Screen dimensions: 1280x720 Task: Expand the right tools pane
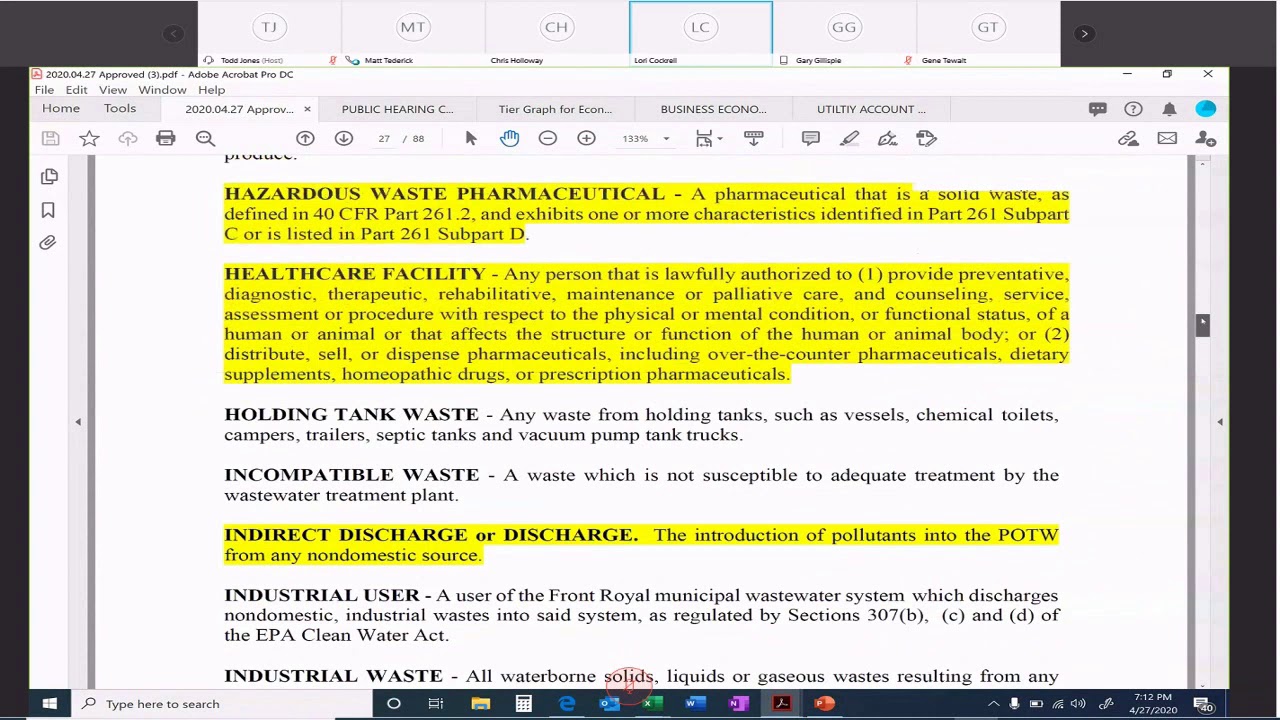[x=1220, y=422]
